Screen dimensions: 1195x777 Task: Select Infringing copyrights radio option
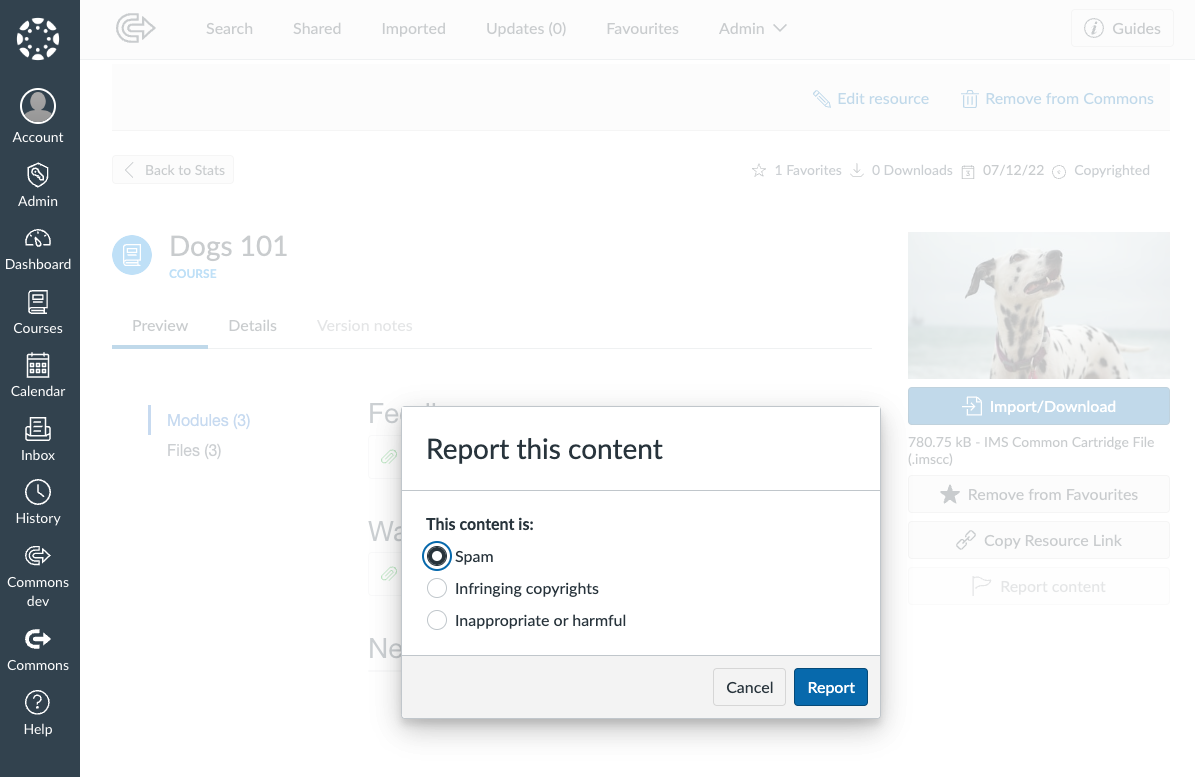[x=437, y=588]
